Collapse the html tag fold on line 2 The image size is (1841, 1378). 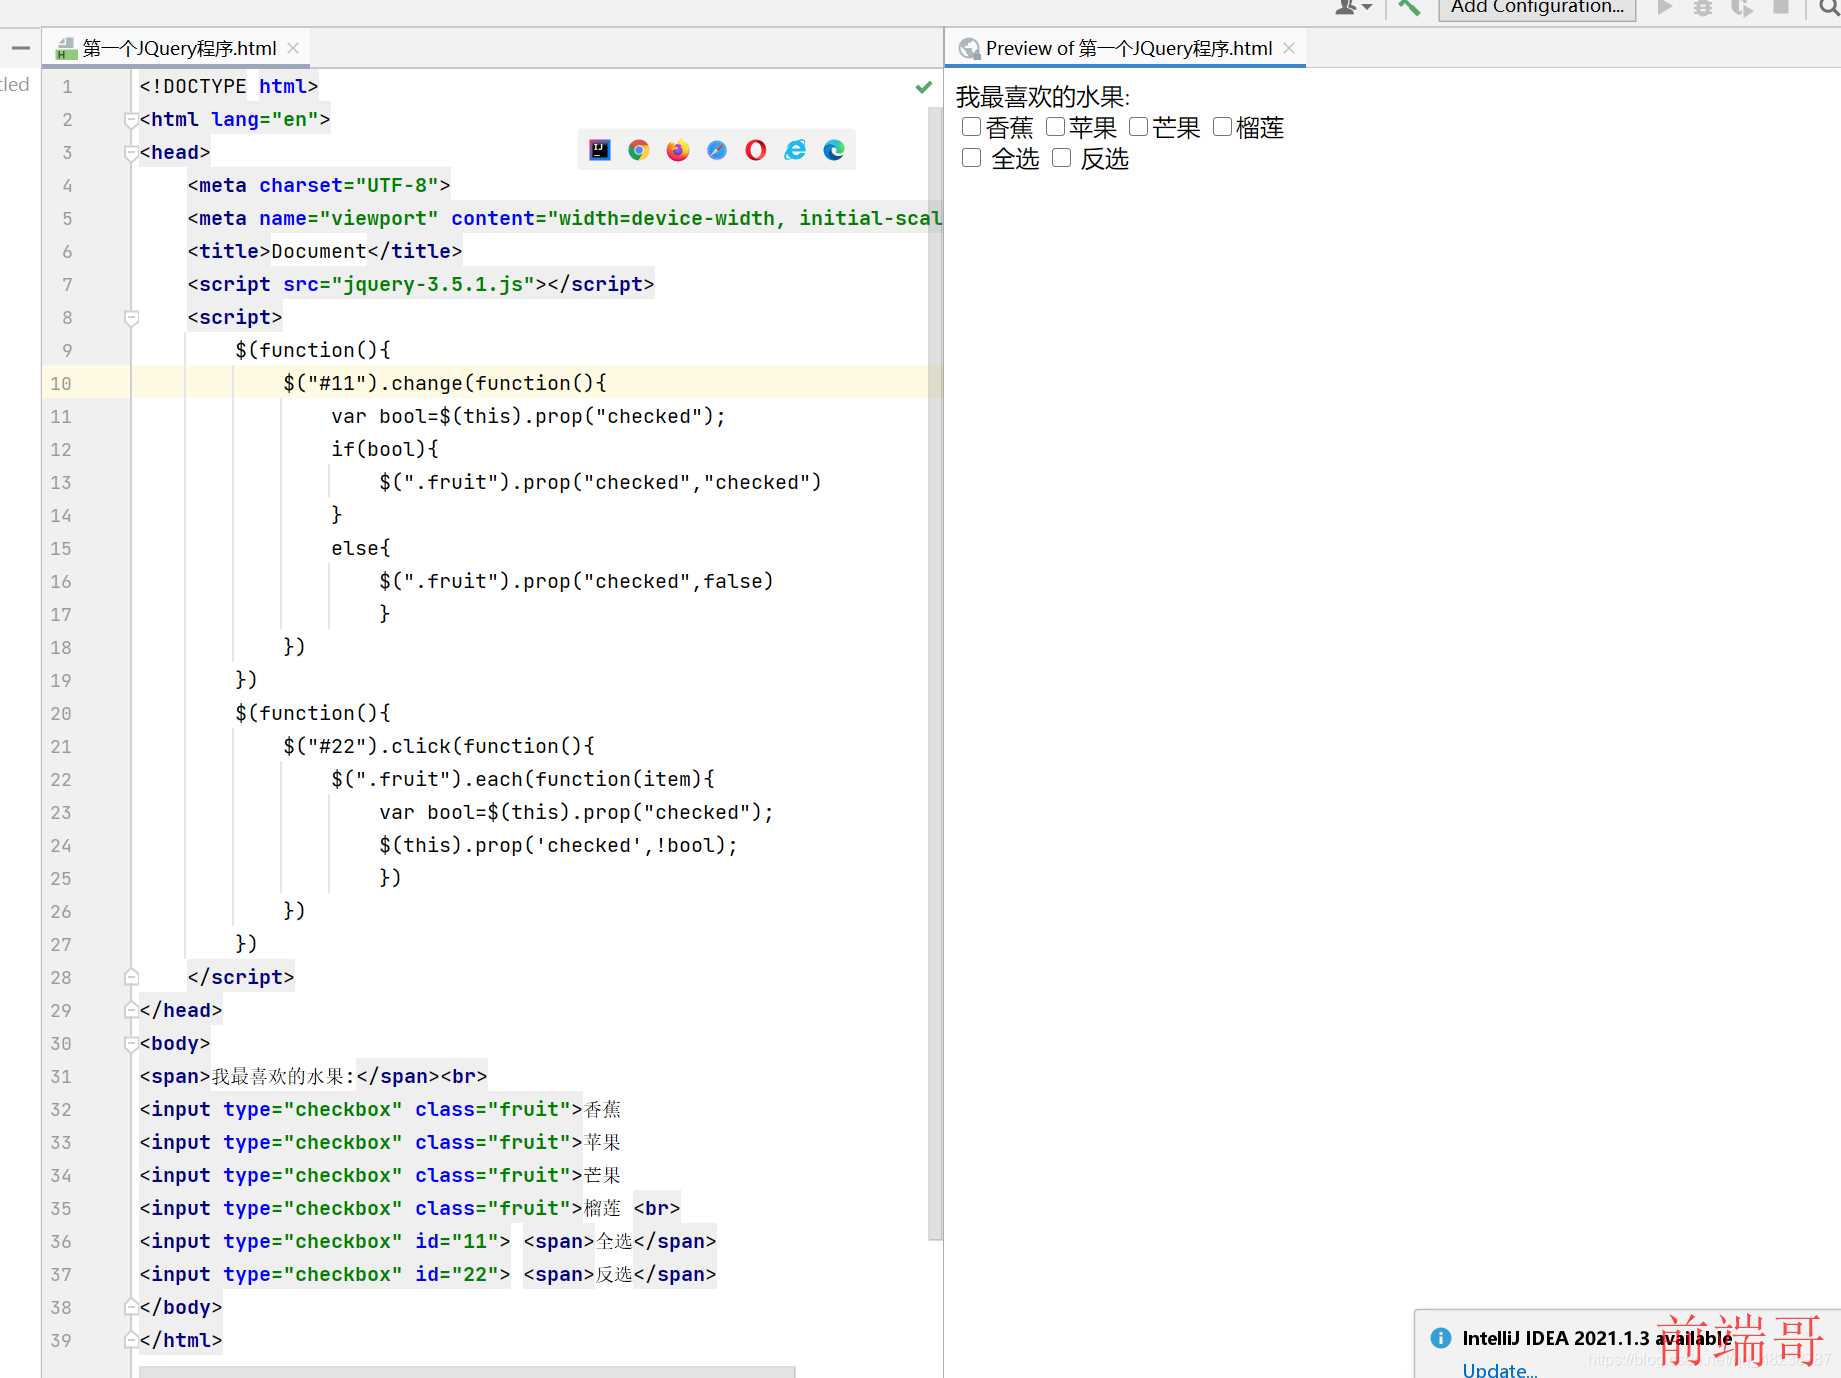131,120
